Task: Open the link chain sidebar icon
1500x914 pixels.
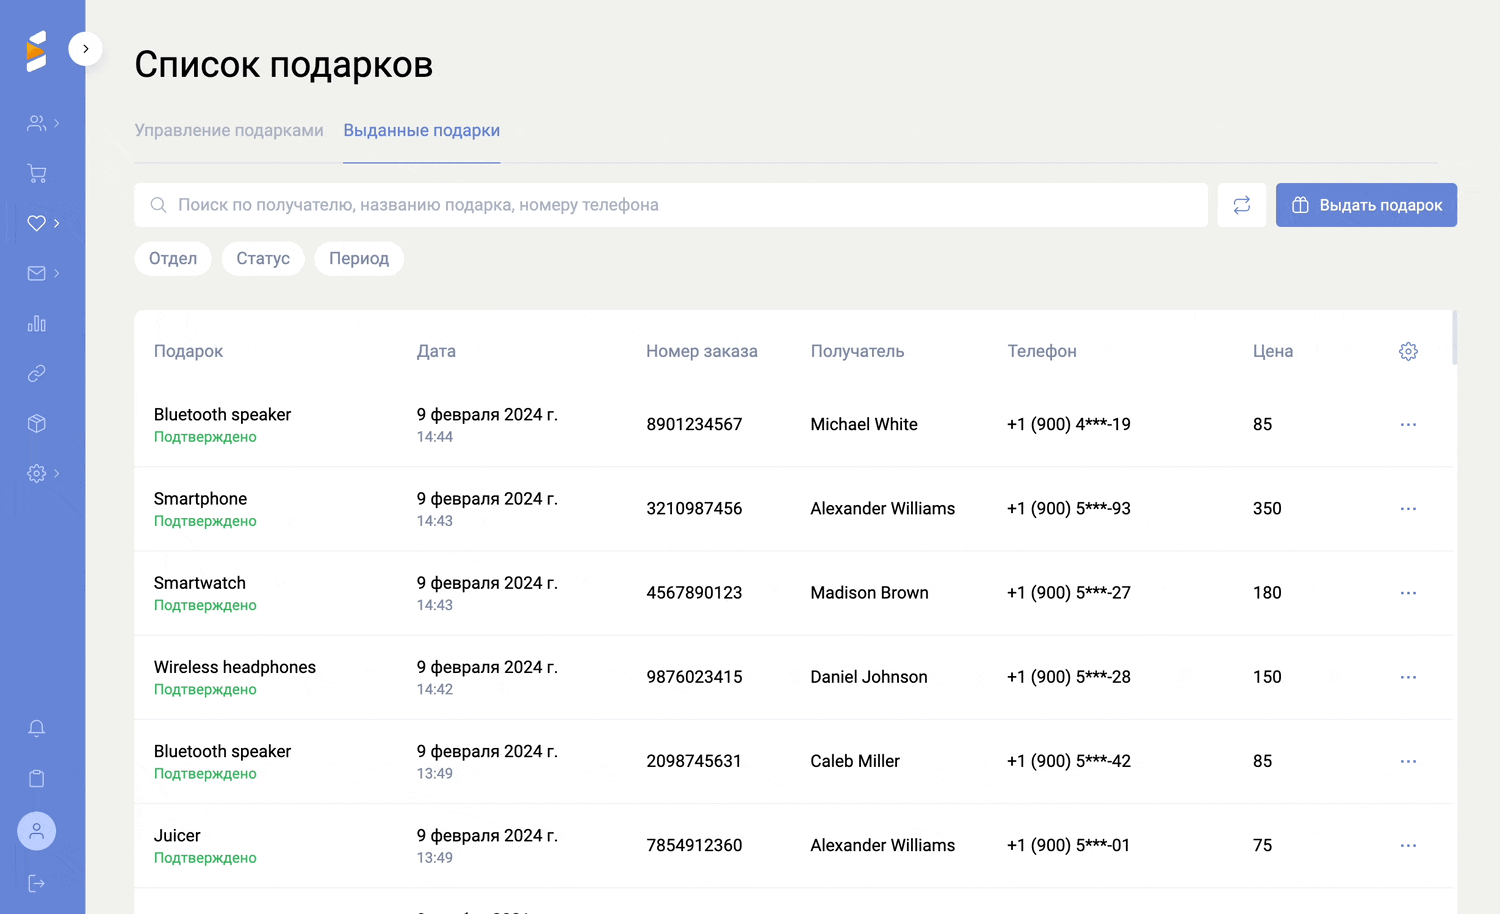Action: coord(37,374)
